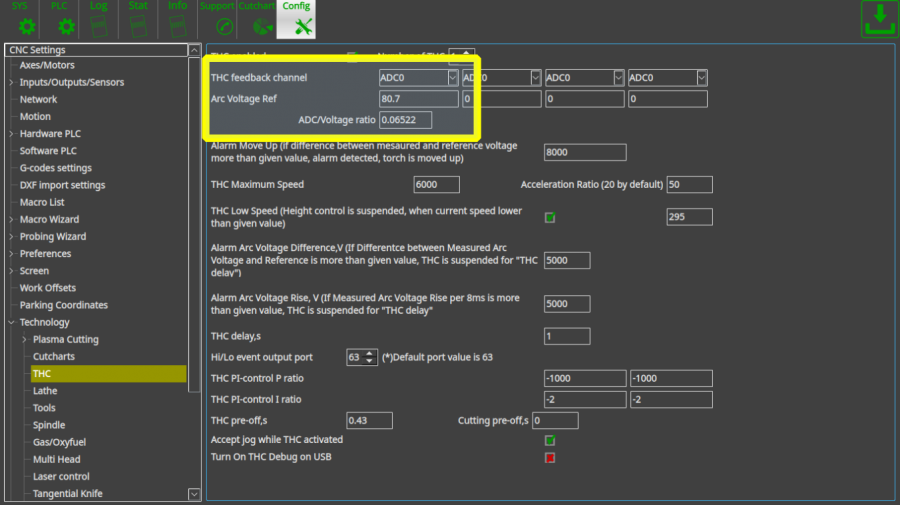The height and width of the screenshot is (505, 900).
Task: Increase the Hi/Lo event output port value
Action: click(x=371, y=353)
